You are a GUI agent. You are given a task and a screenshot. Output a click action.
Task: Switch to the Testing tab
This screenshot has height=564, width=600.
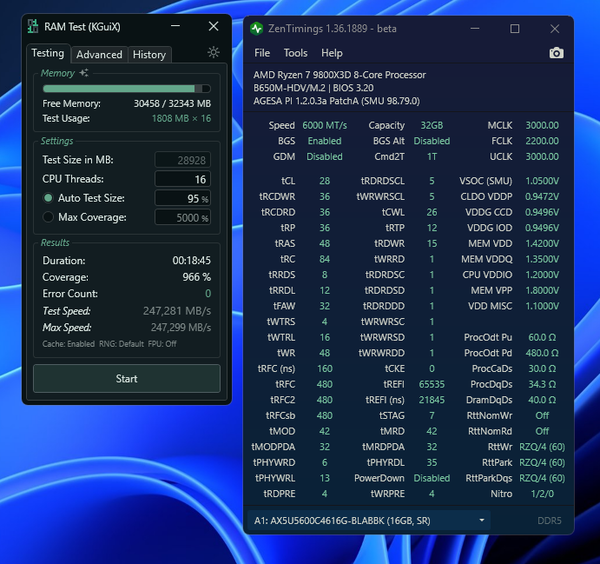[48, 53]
